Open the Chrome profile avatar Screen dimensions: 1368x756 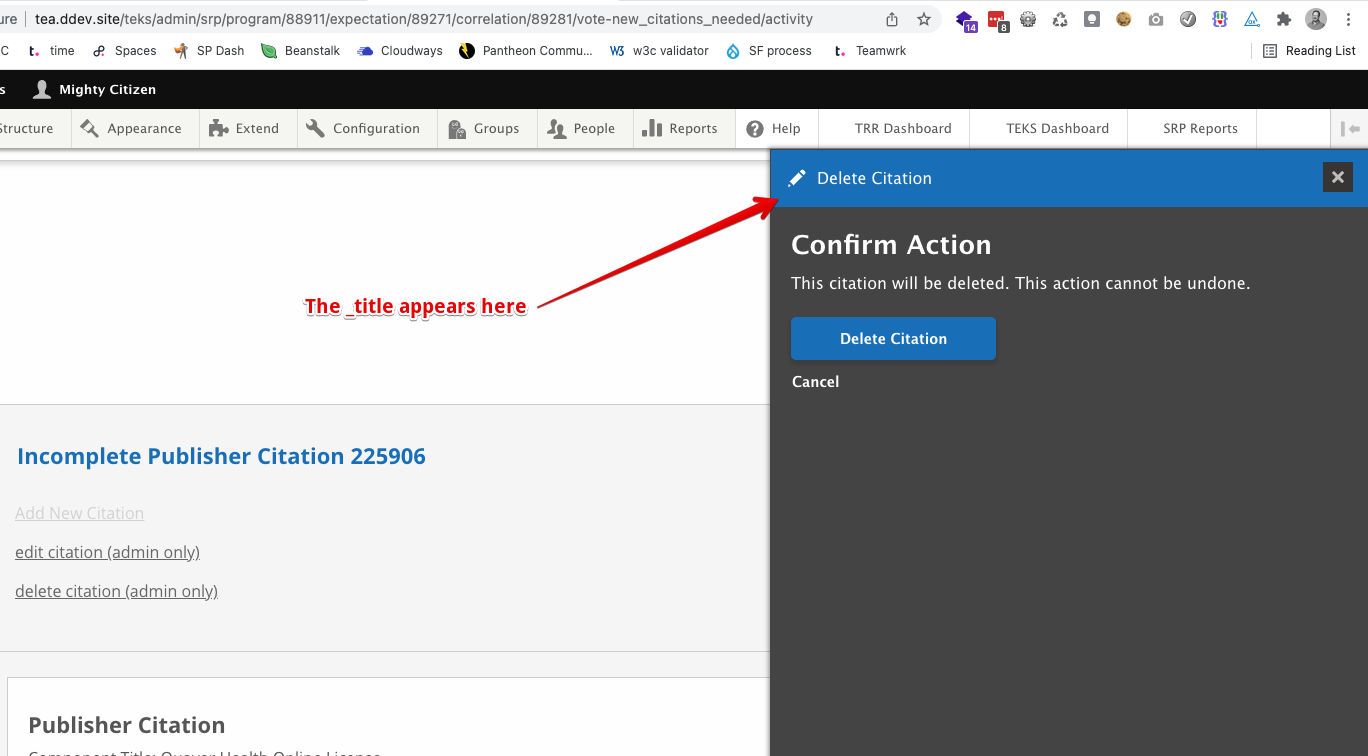(1316, 19)
